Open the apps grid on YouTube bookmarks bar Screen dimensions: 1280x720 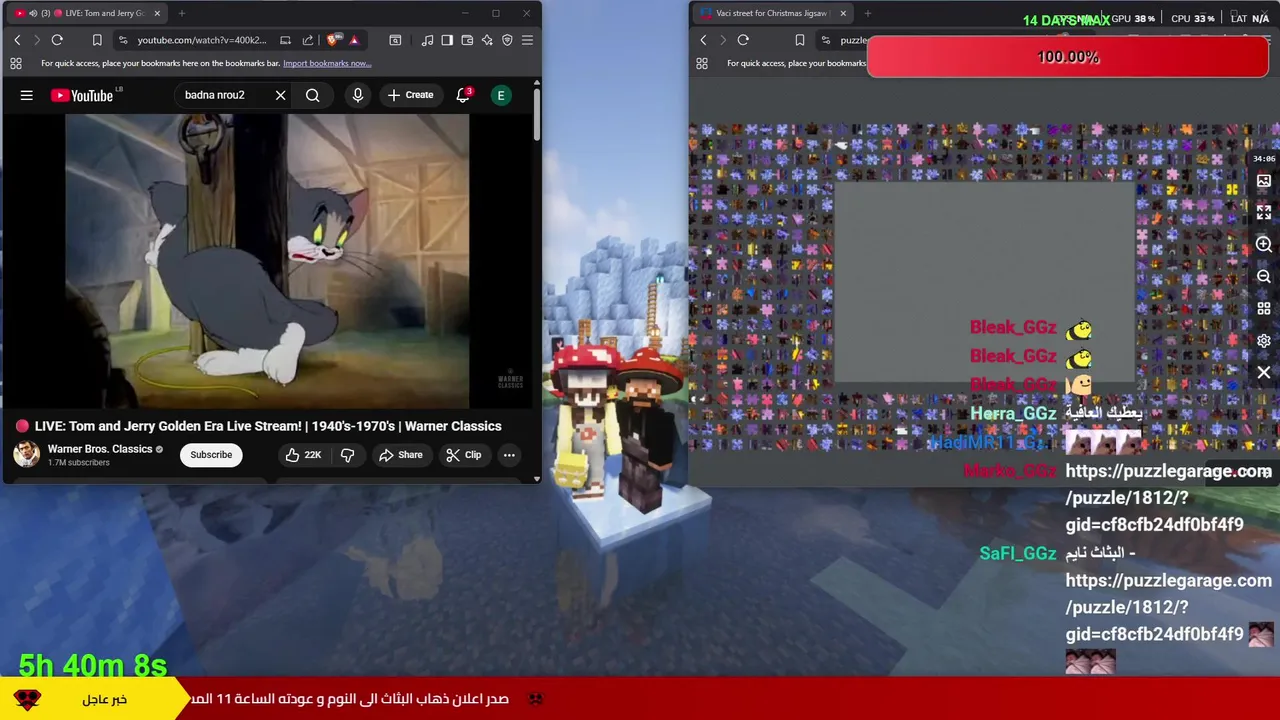pos(16,63)
